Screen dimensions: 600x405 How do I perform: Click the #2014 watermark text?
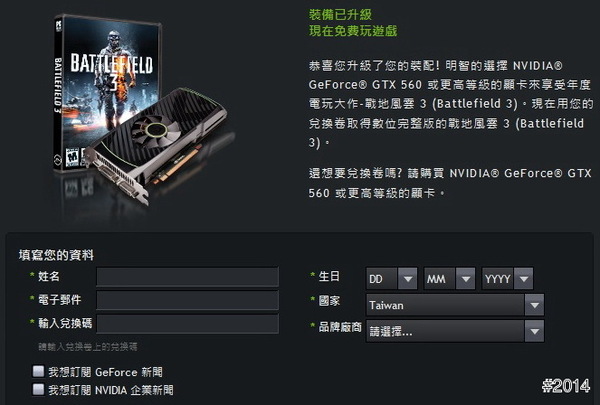(566, 386)
